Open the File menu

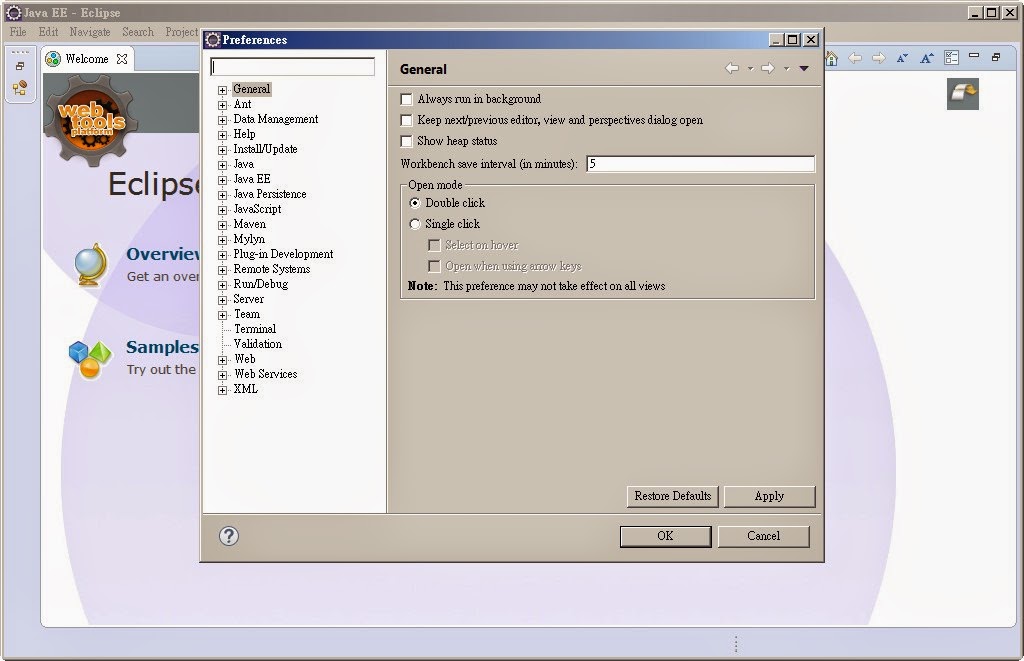coord(18,32)
